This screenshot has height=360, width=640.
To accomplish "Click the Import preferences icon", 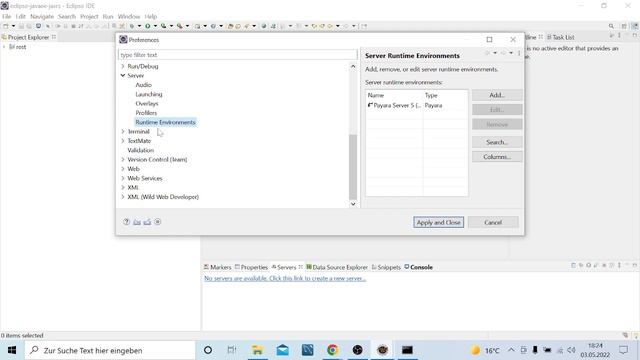I will click(137, 222).
